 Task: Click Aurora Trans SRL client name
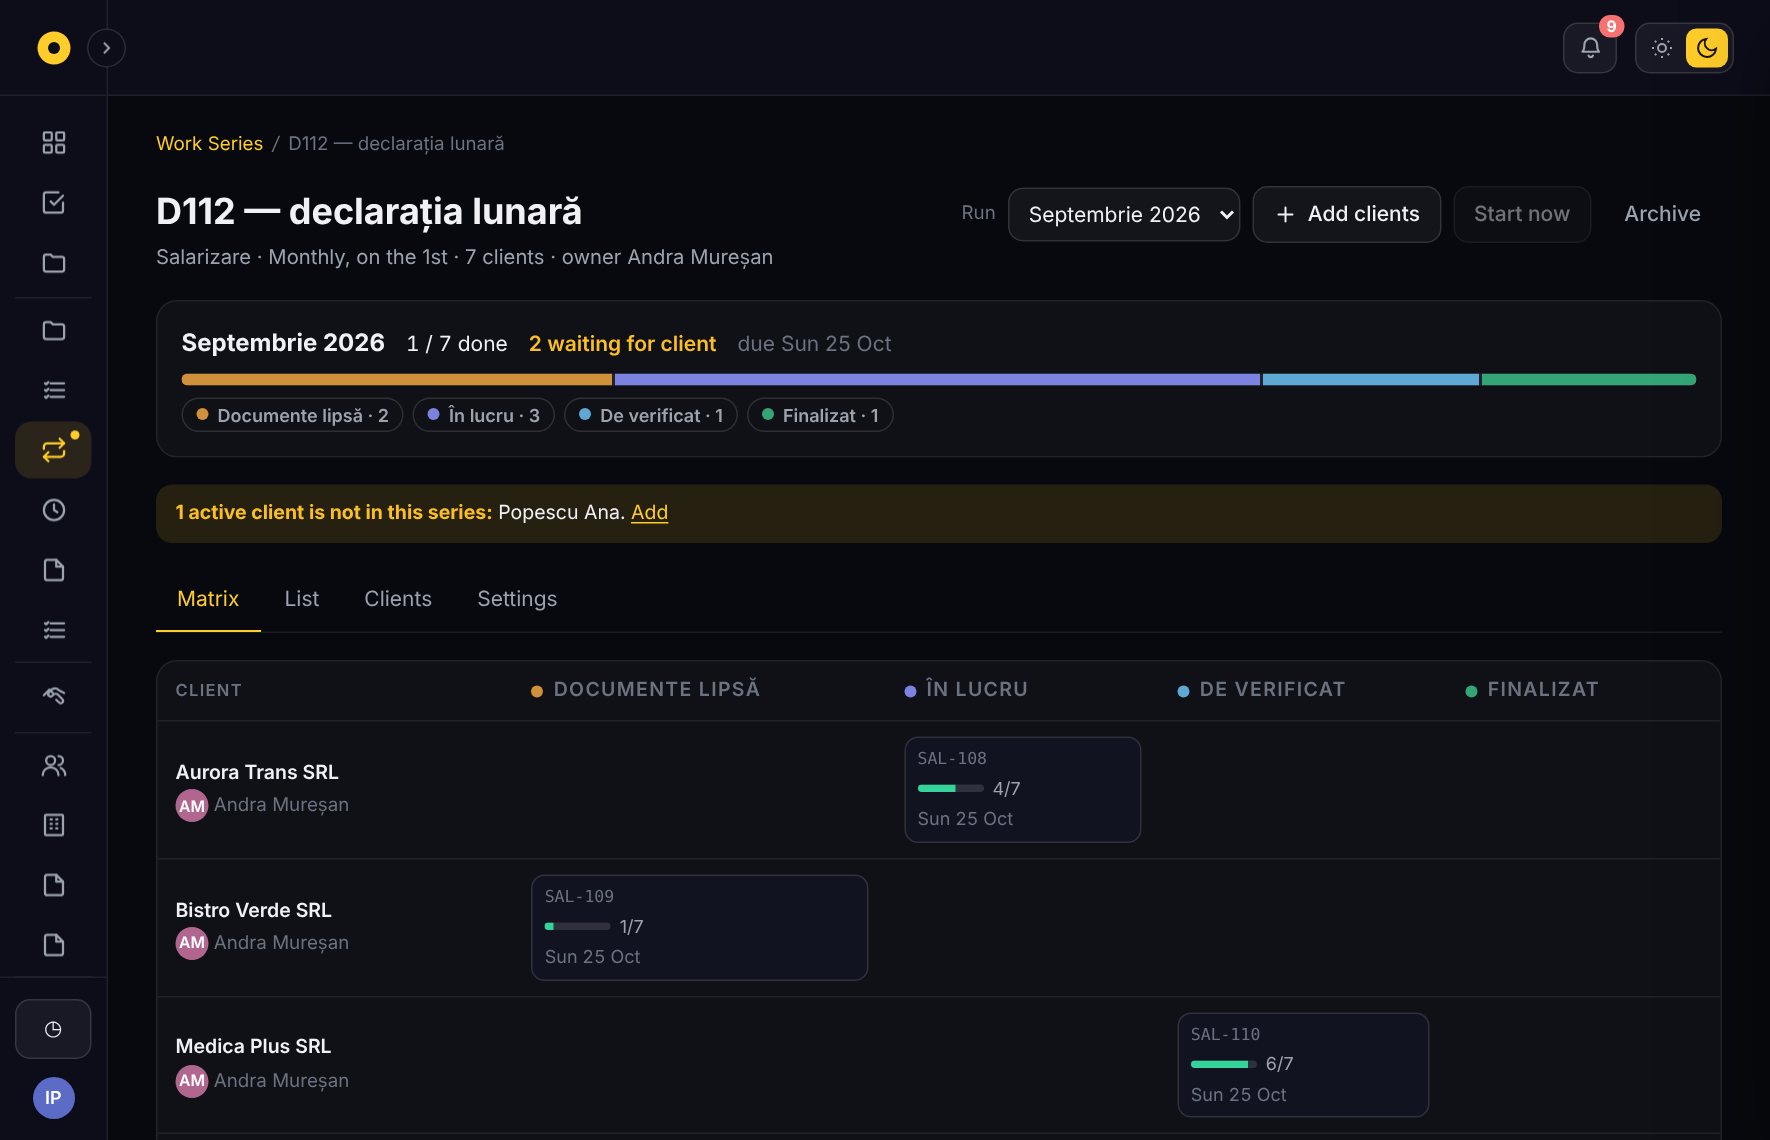[257, 772]
